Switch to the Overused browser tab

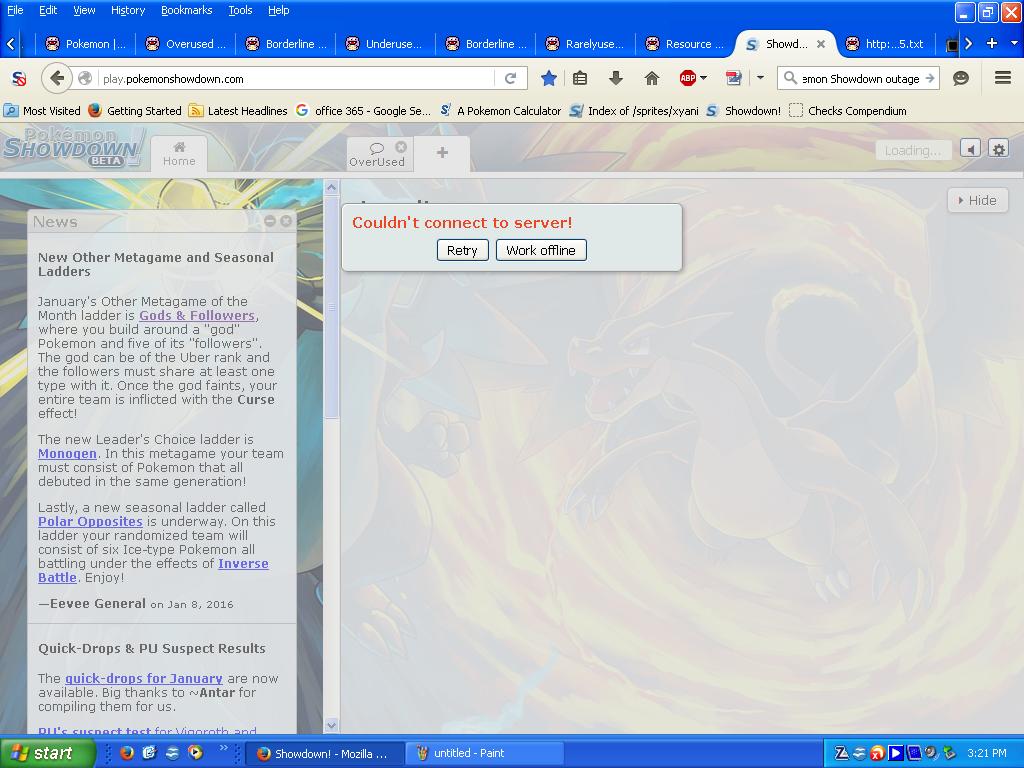coord(186,44)
